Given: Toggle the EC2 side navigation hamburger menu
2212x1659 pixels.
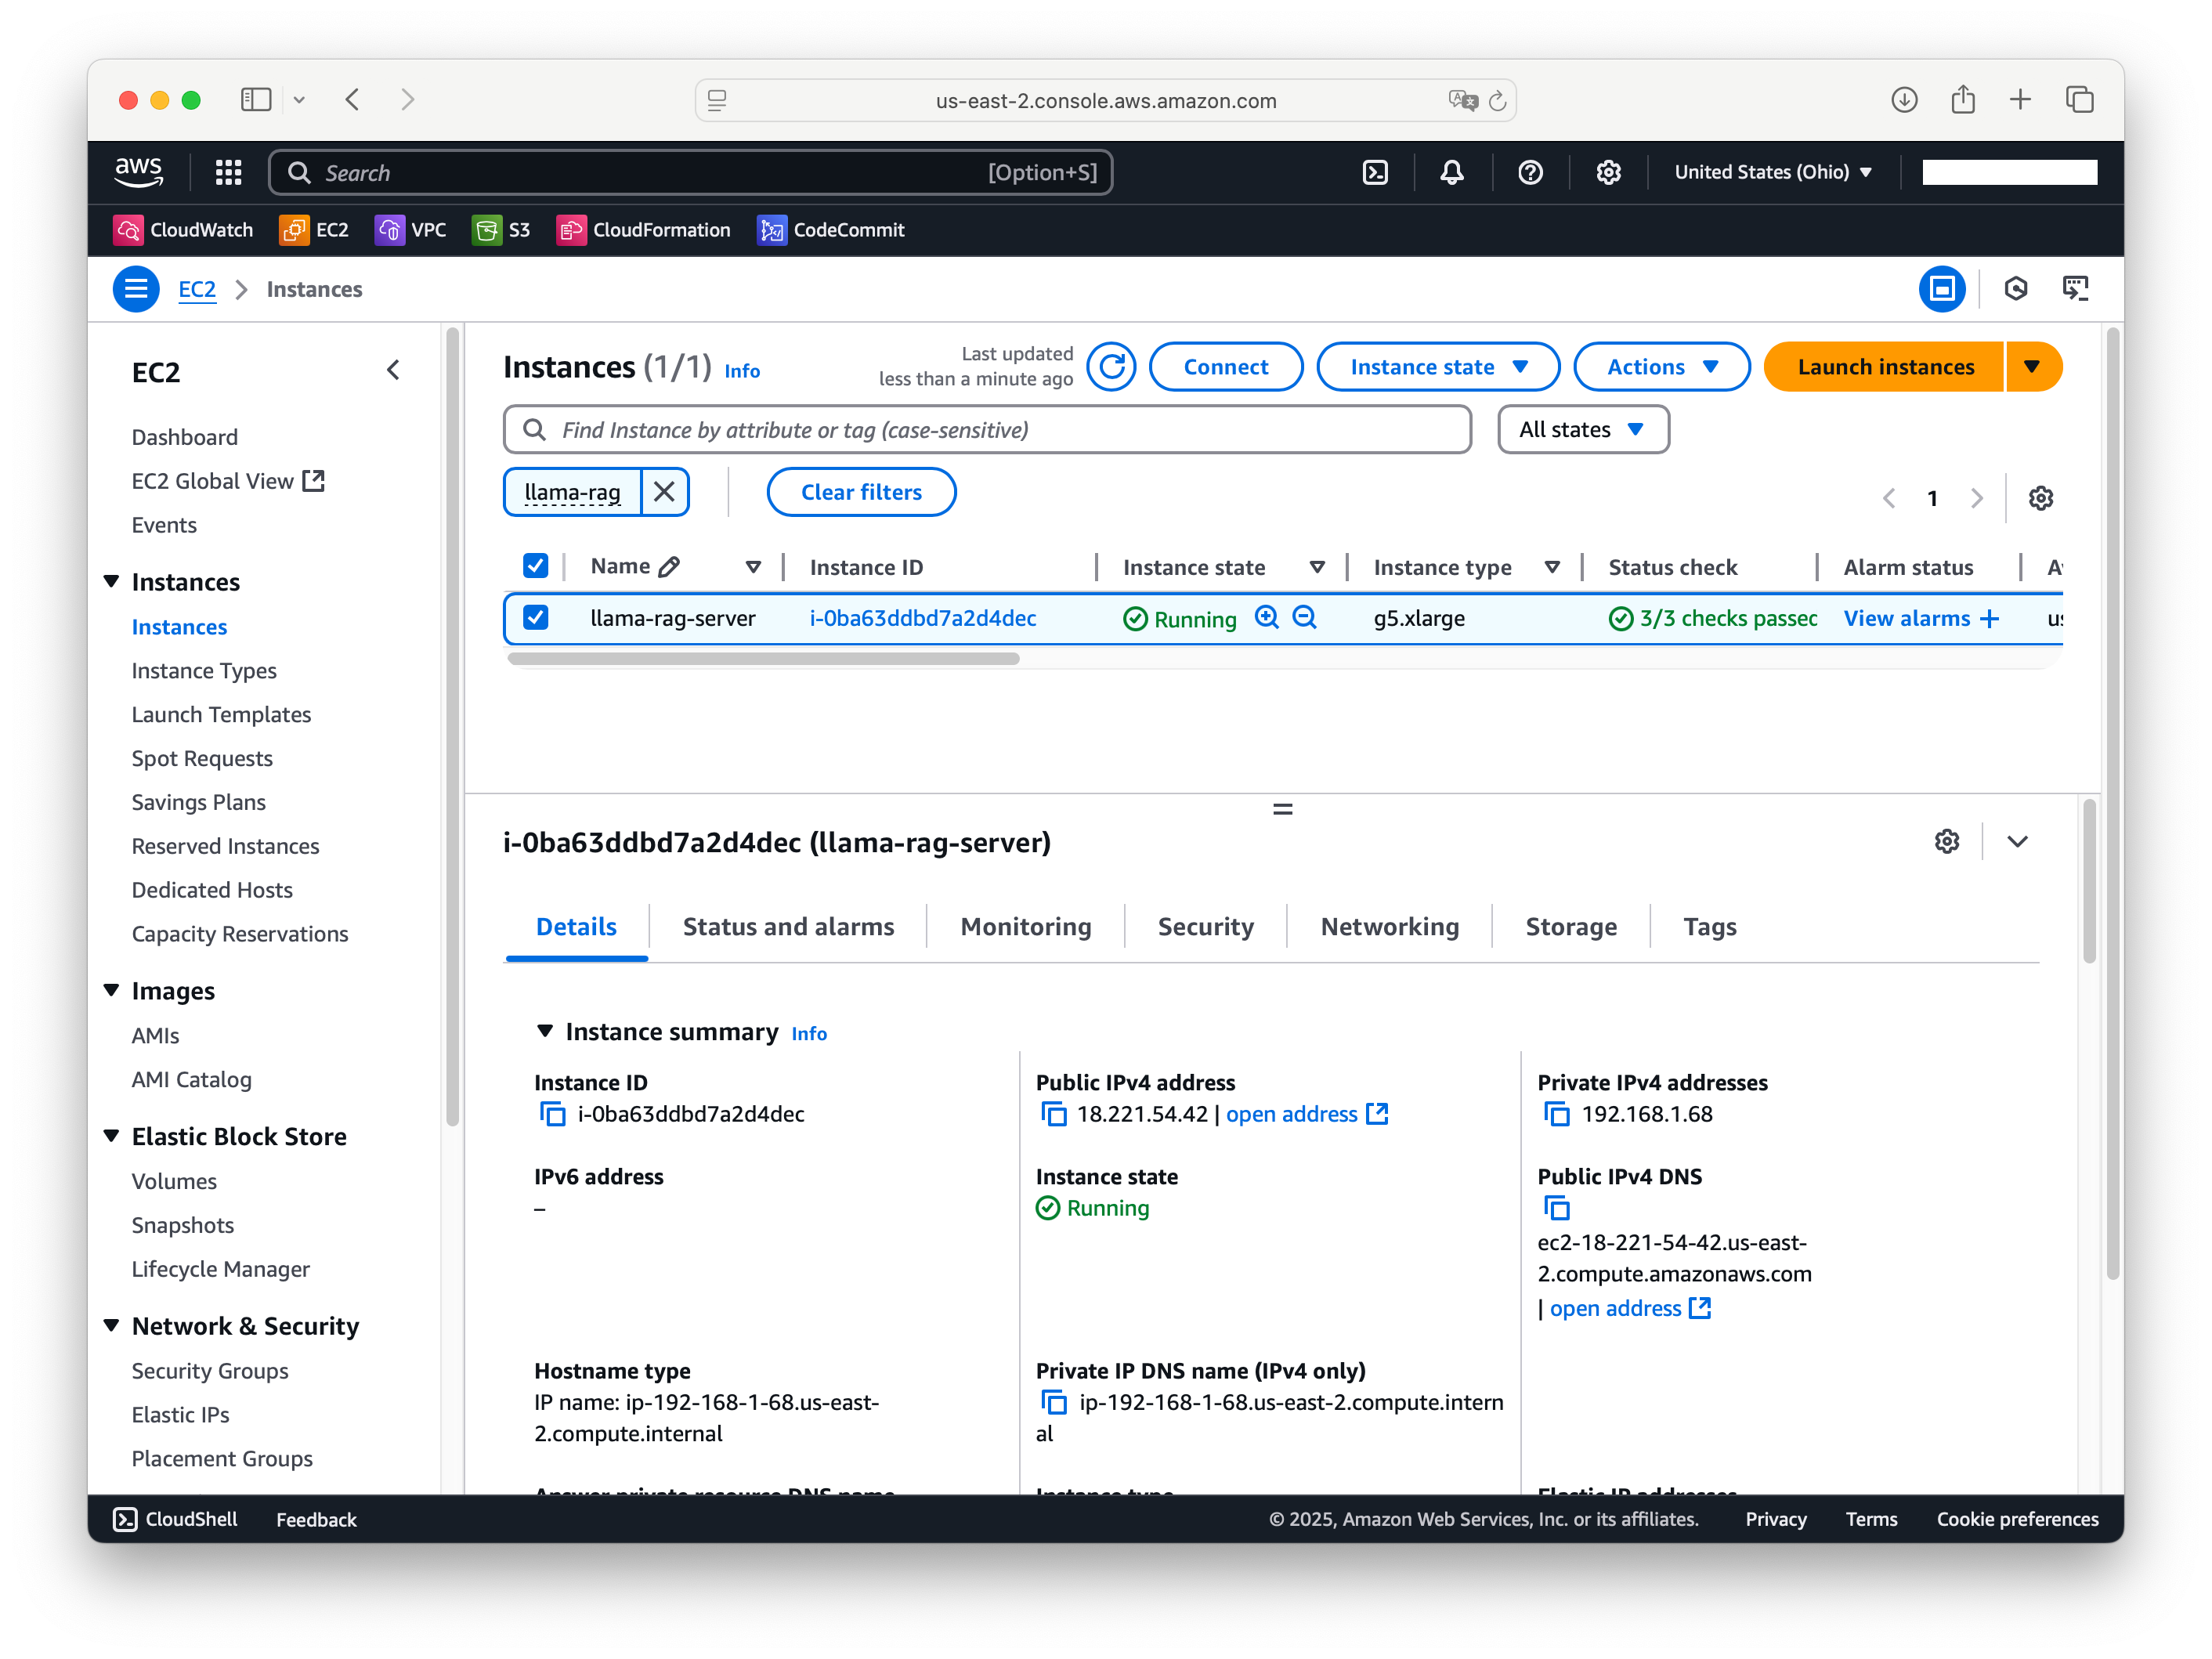Looking at the screenshot, I should tap(136, 289).
